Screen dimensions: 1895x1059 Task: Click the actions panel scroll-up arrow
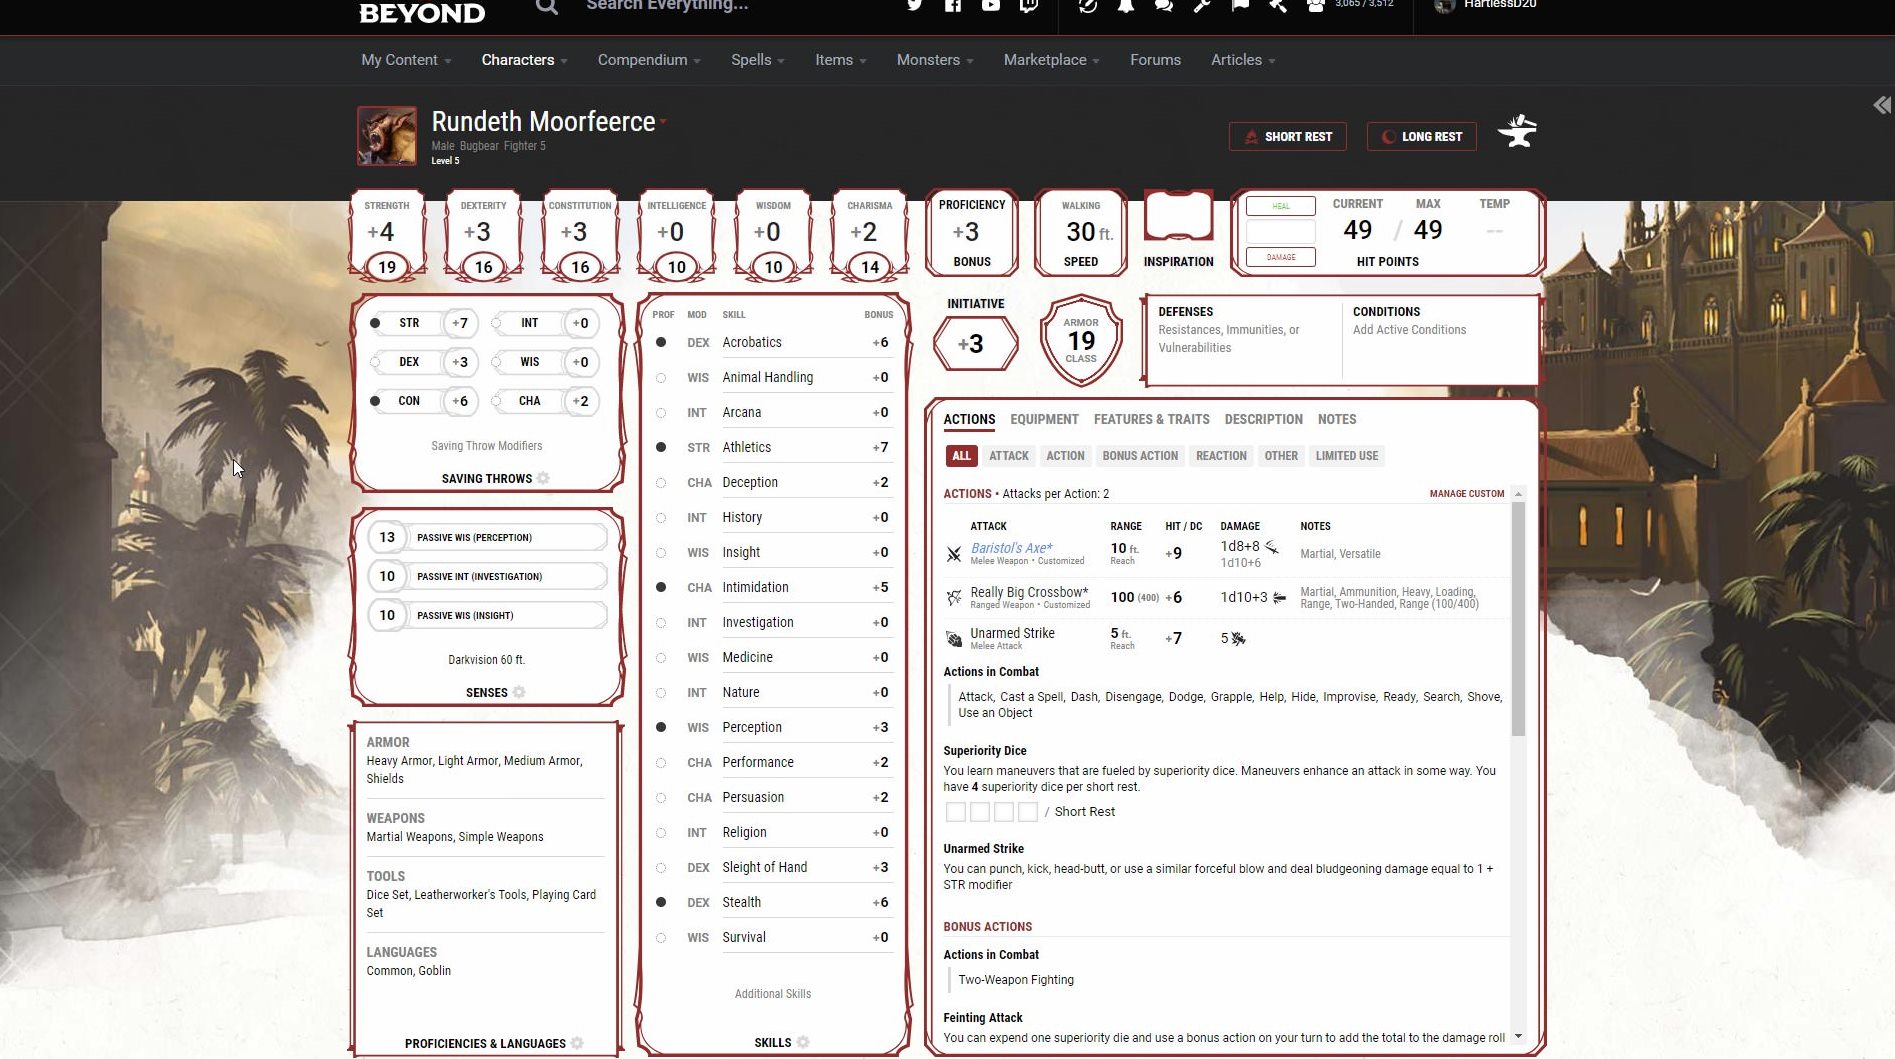click(1518, 494)
